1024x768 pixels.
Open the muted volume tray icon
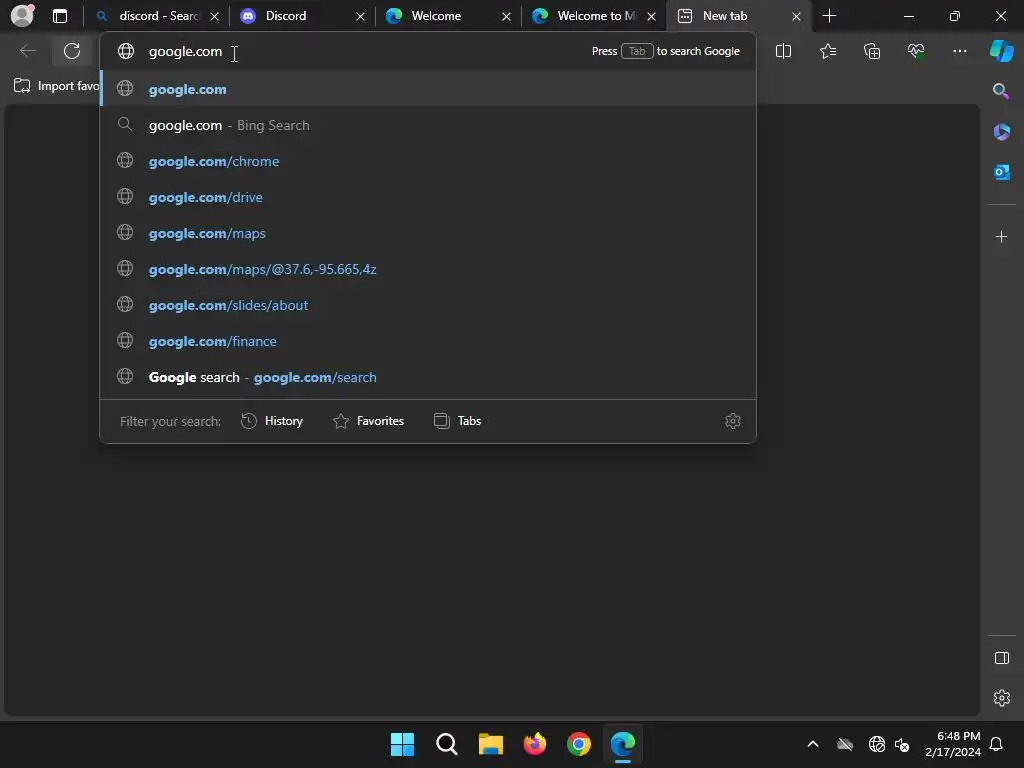coord(903,744)
